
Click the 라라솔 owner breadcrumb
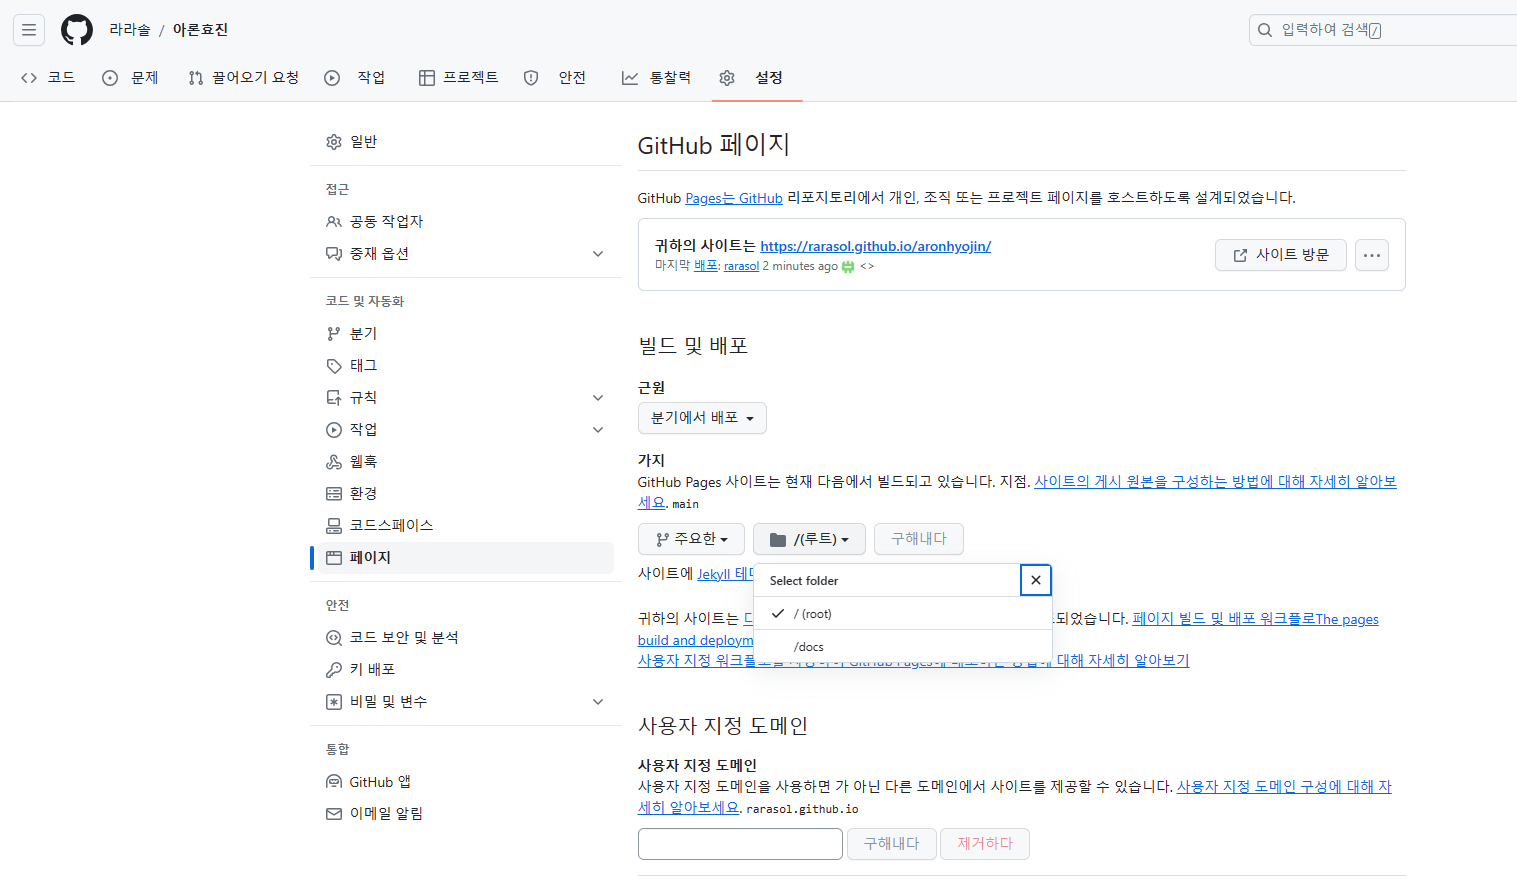pos(130,30)
